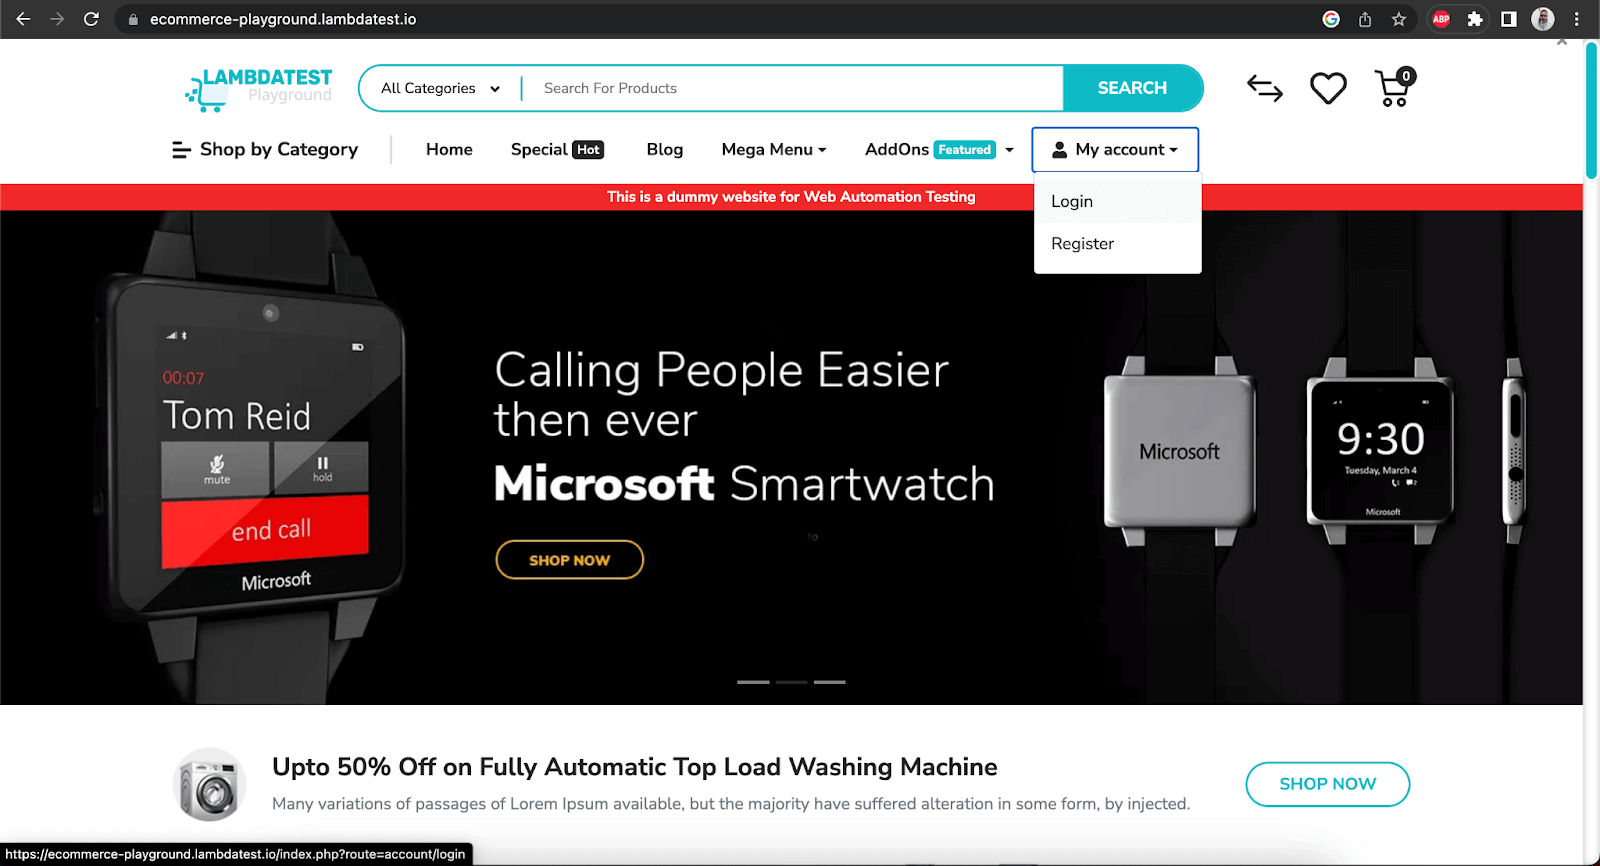
Task: Open the wishlist heart icon
Action: (x=1328, y=89)
